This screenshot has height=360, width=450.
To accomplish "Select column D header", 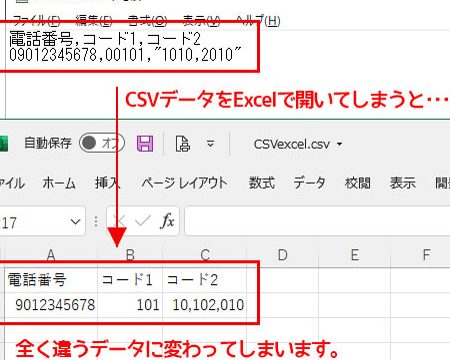I will (282, 255).
